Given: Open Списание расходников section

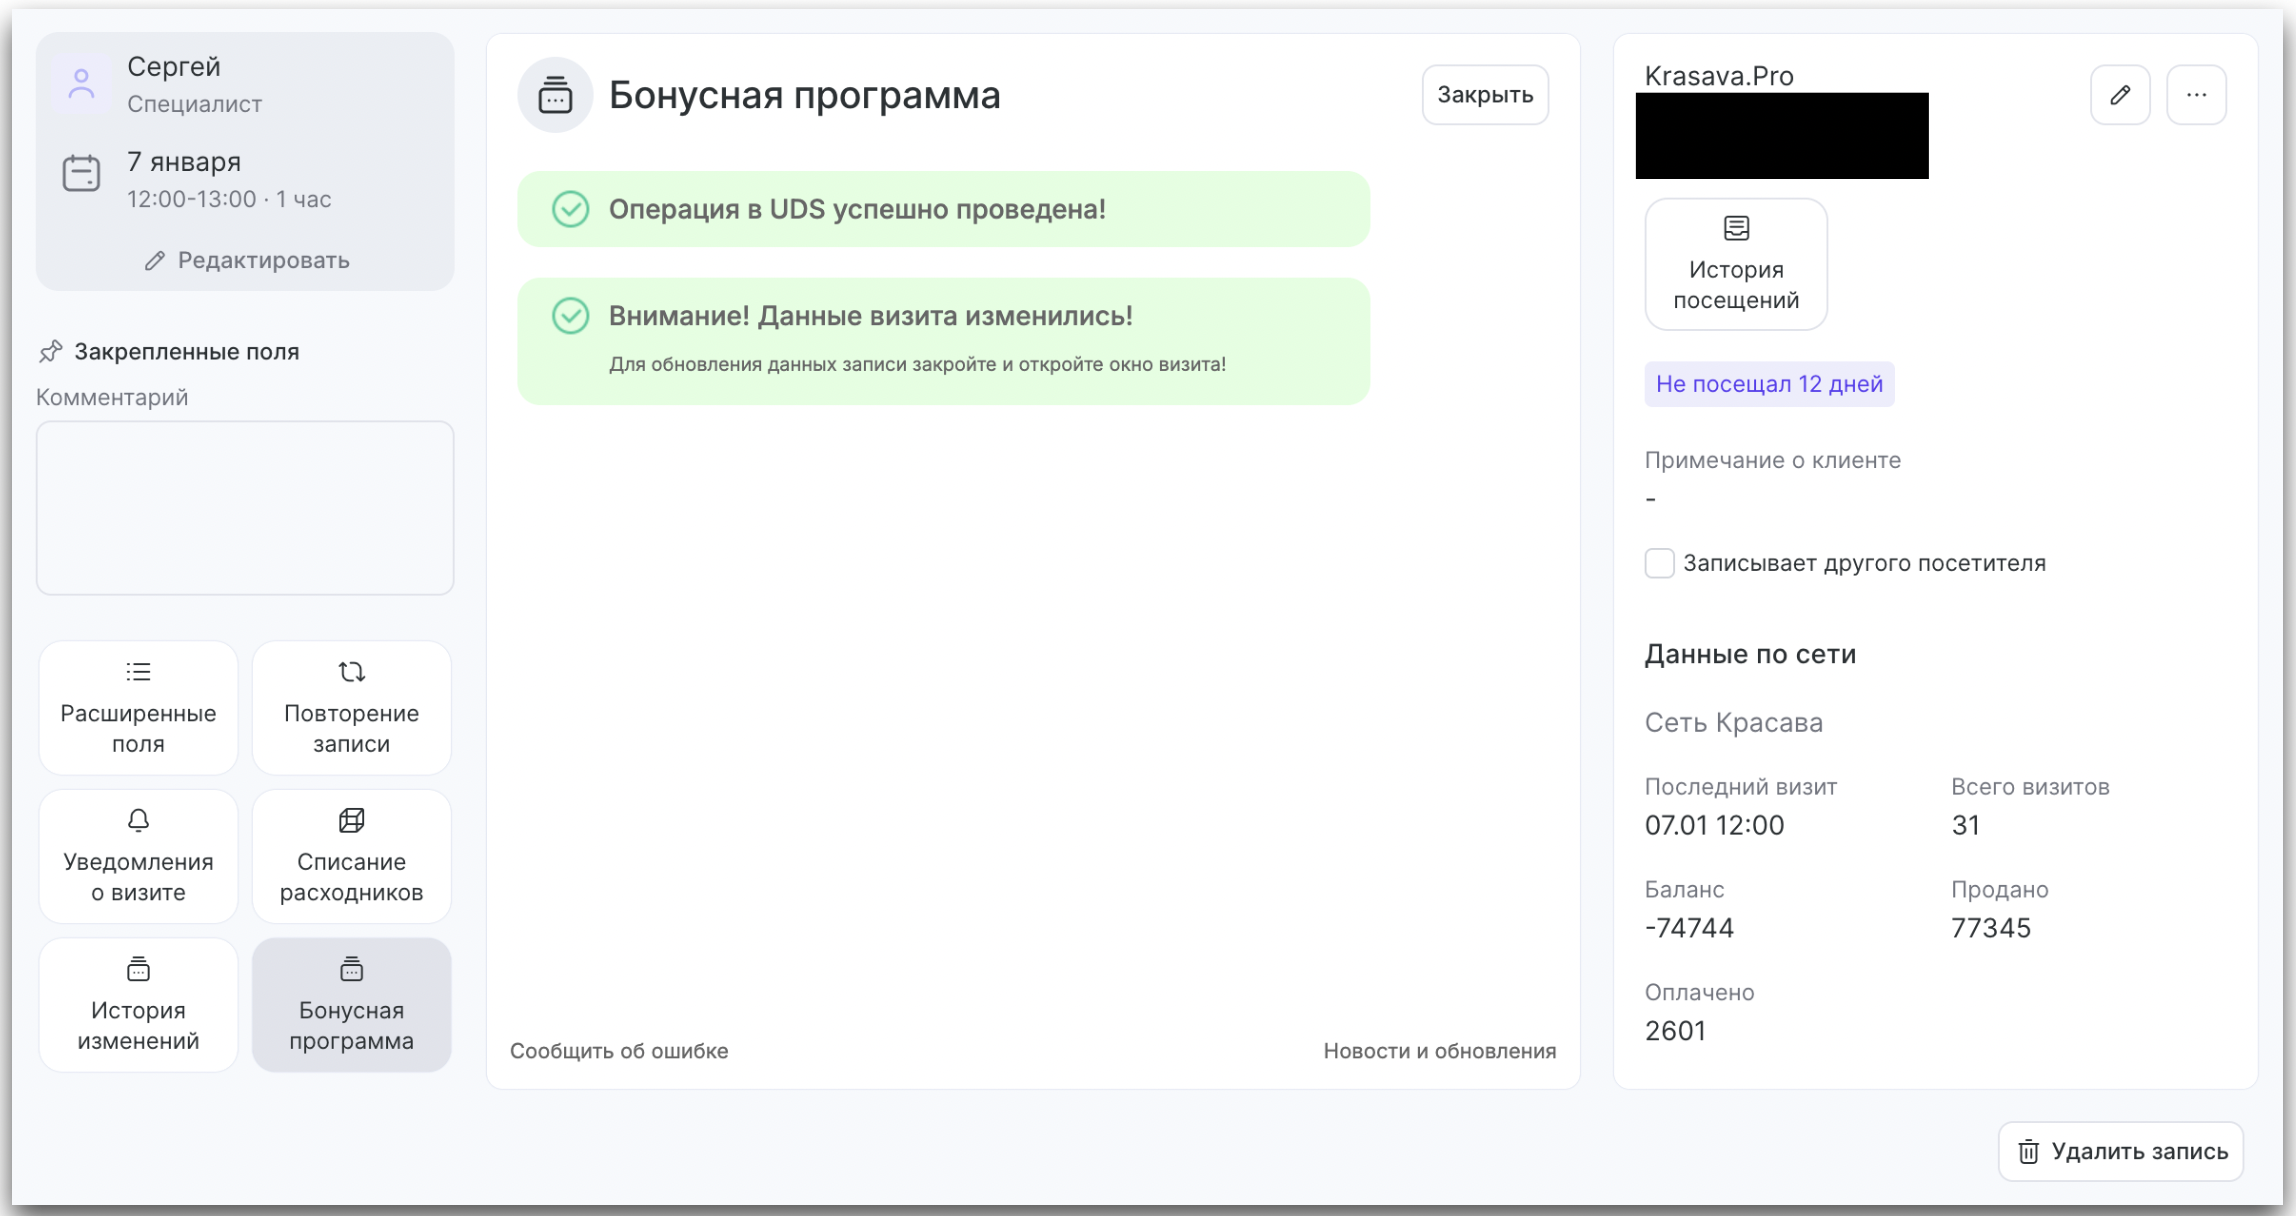Looking at the screenshot, I should point(351,856).
